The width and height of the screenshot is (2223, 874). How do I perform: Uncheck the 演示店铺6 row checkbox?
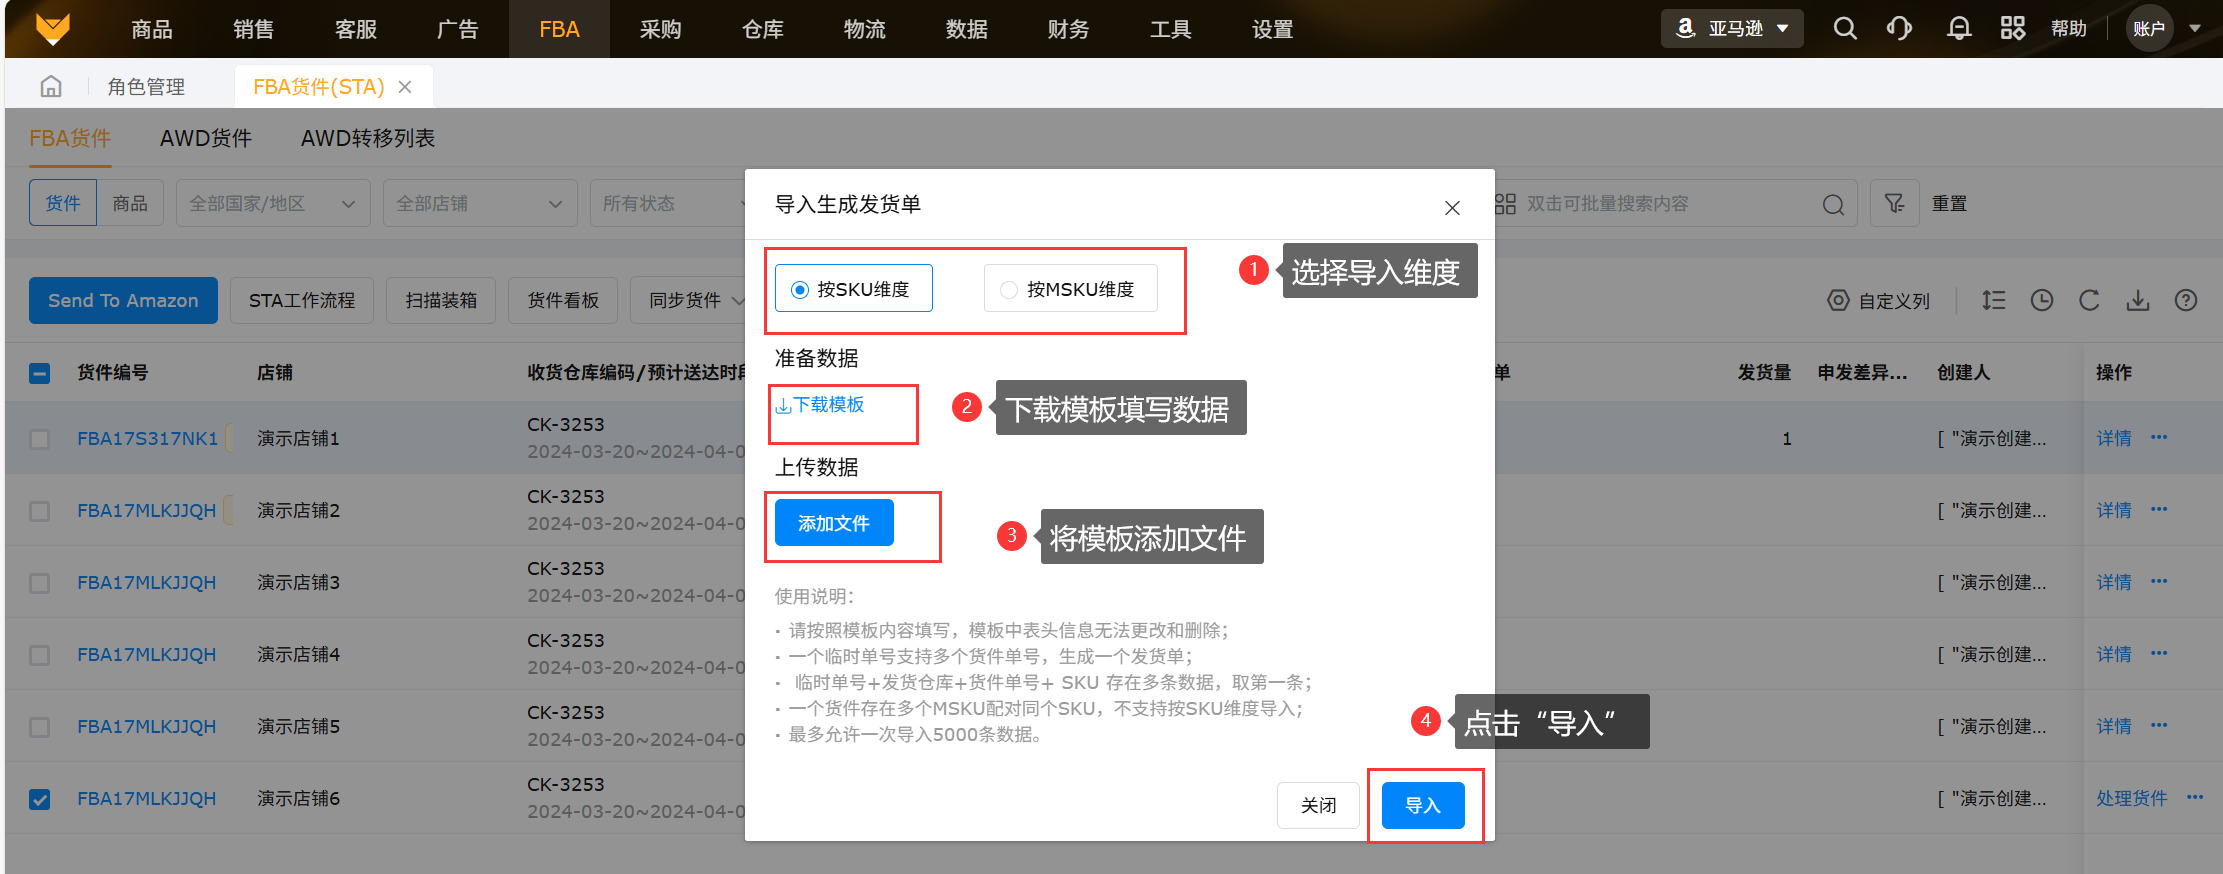coord(40,799)
